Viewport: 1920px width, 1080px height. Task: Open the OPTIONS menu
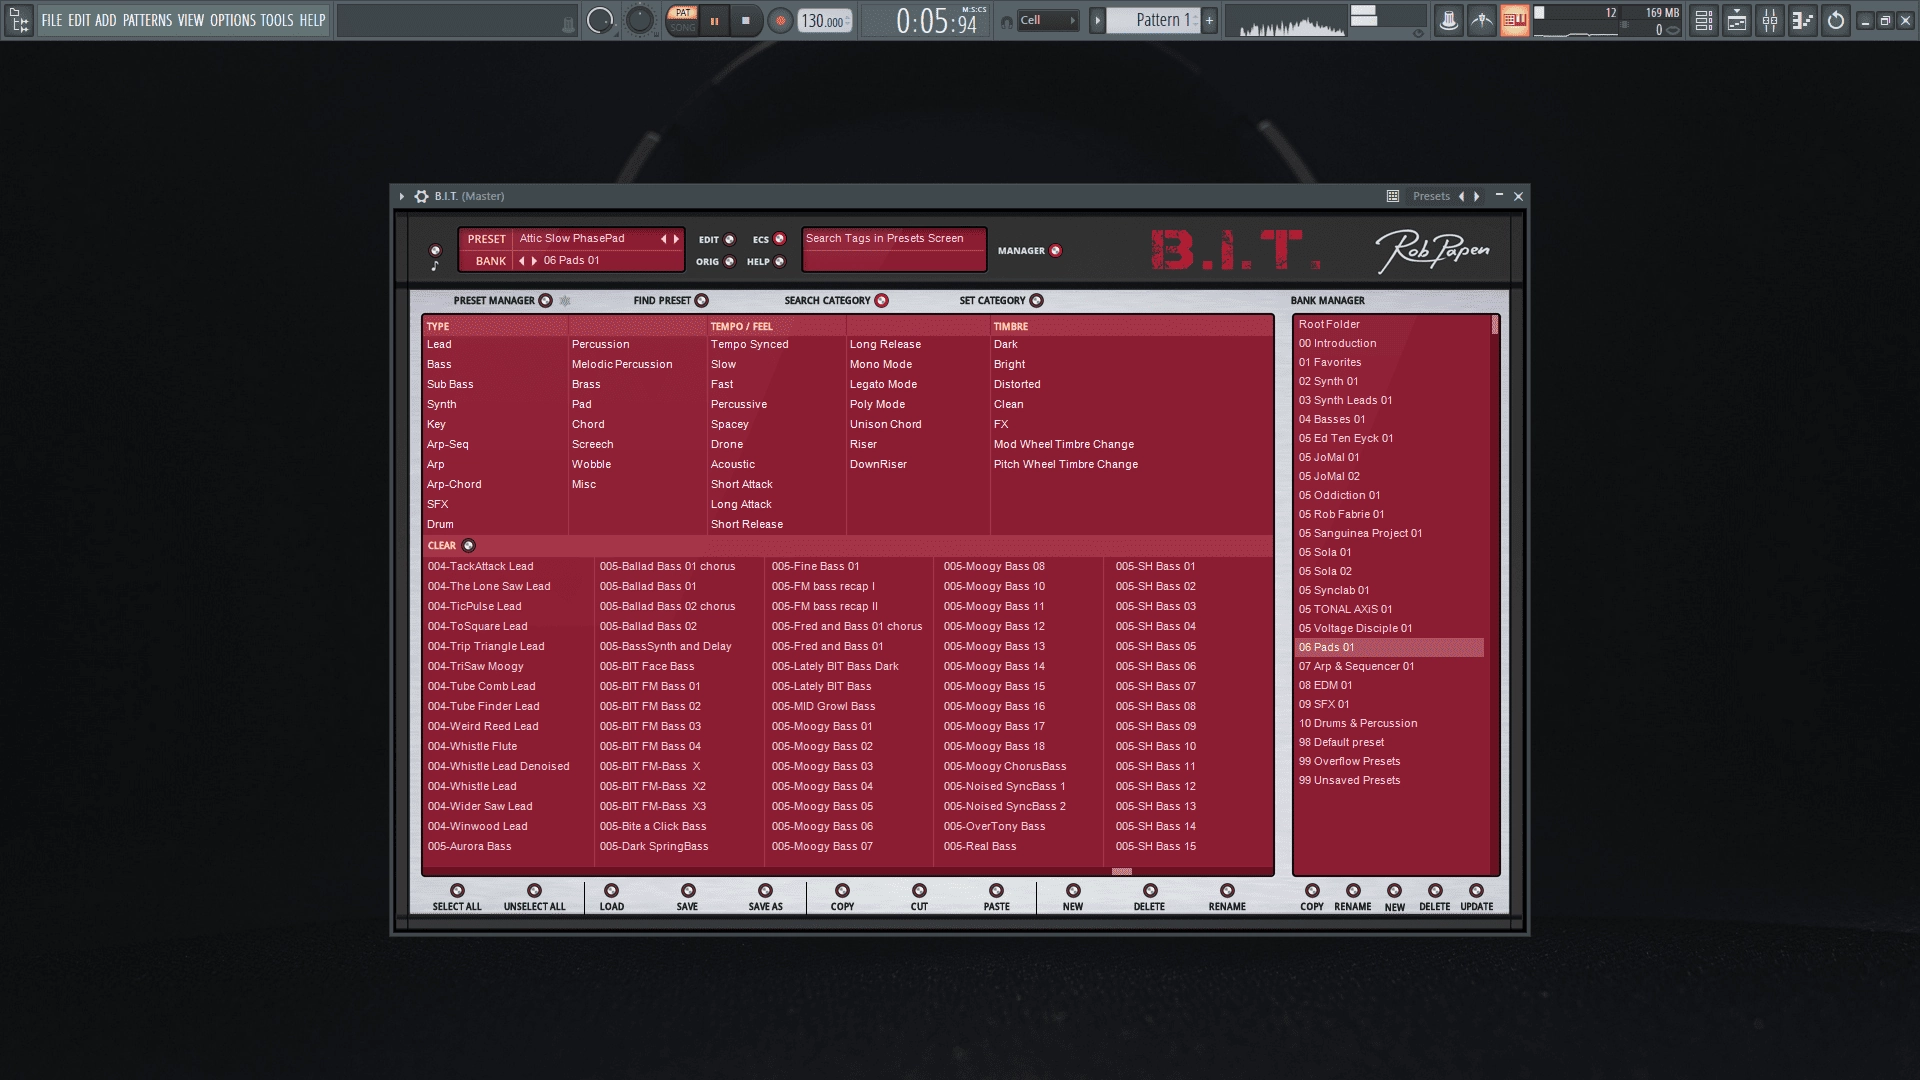(x=232, y=20)
